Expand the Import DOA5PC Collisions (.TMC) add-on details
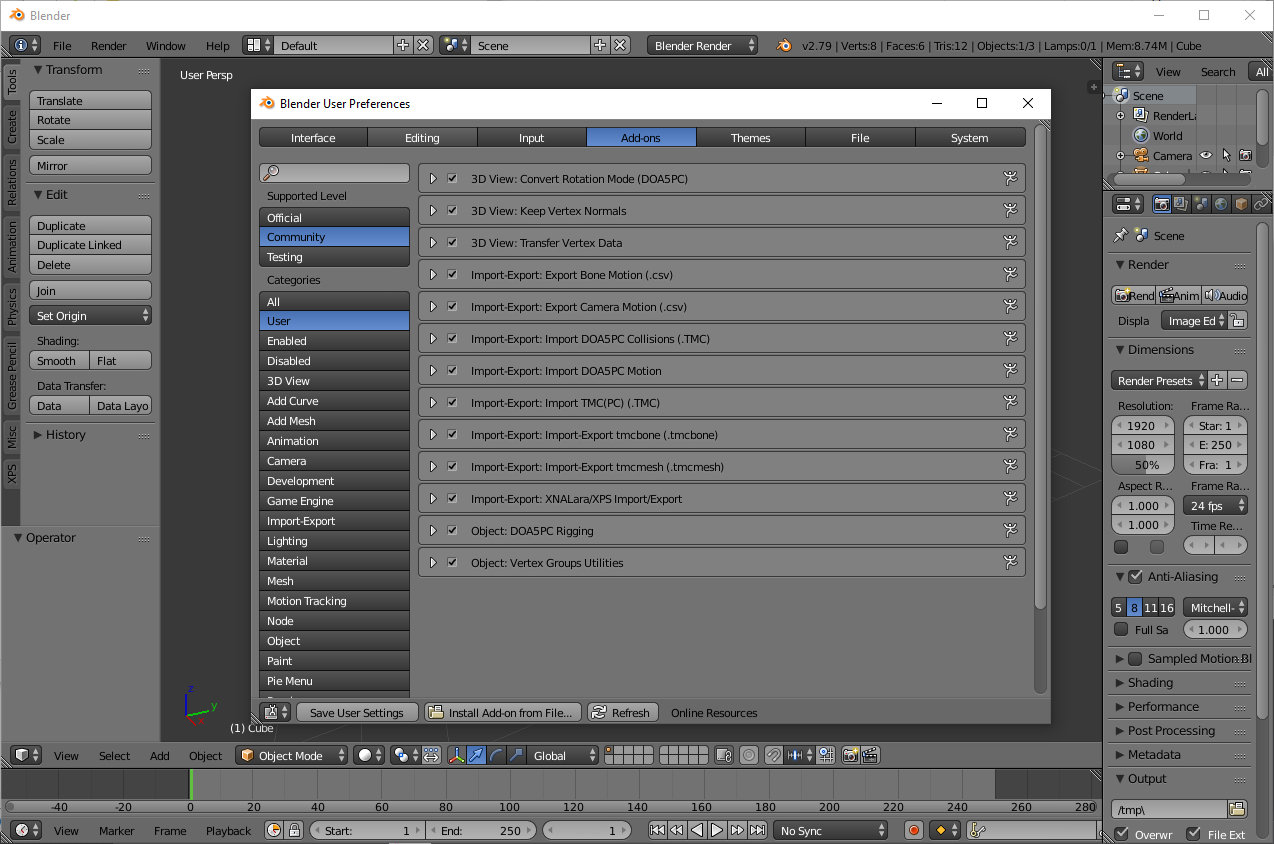The image size is (1274, 844). [x=433, y=339]
